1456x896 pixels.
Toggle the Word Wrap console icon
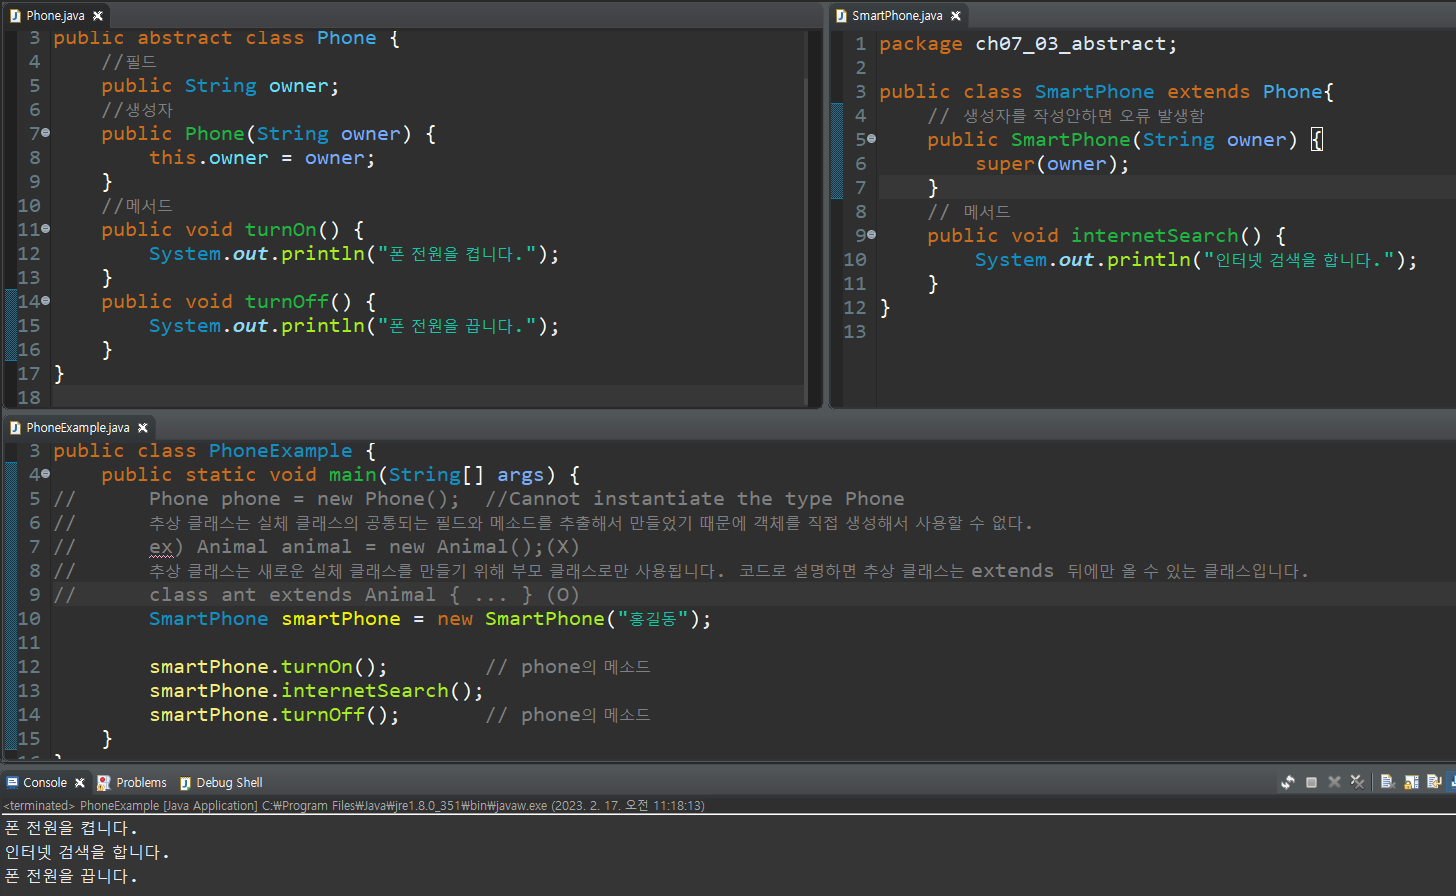tap(1434, 782)
